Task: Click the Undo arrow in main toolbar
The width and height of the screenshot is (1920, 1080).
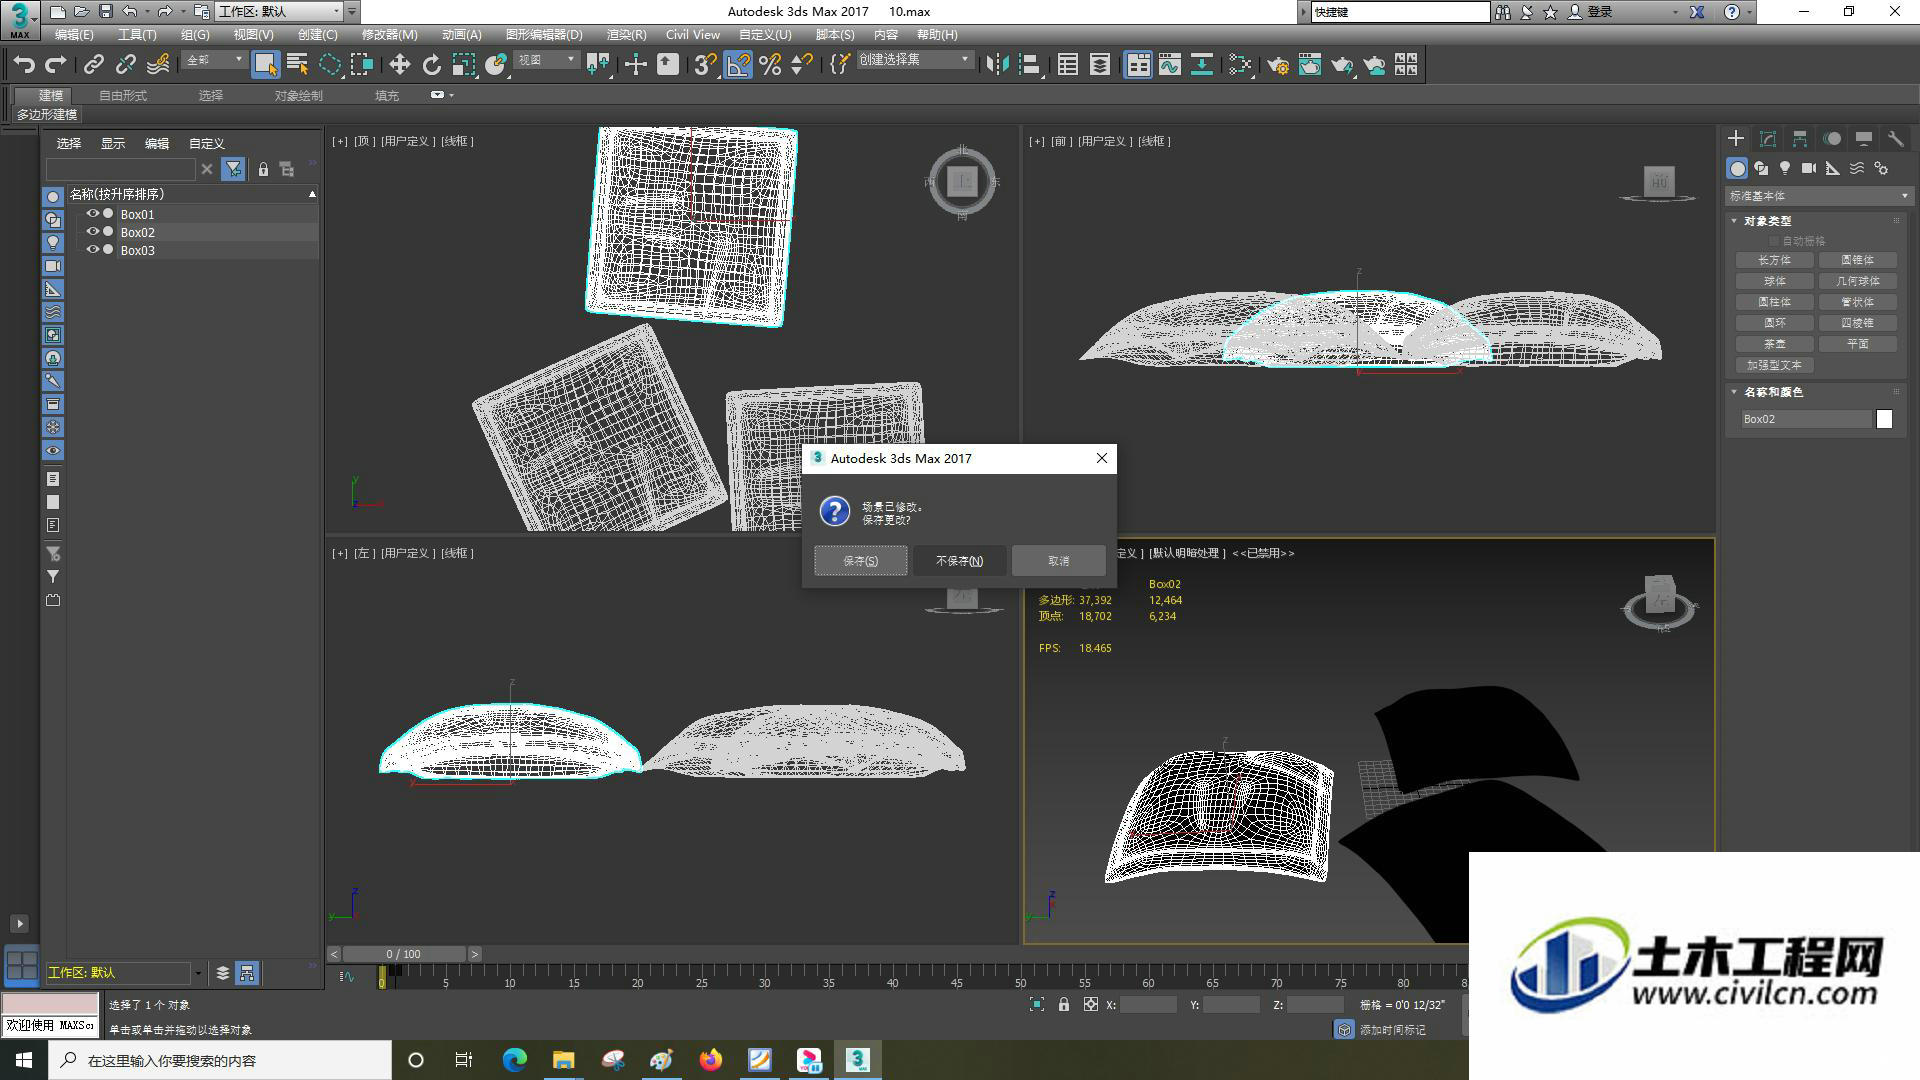Action: (x=23, y=65)
